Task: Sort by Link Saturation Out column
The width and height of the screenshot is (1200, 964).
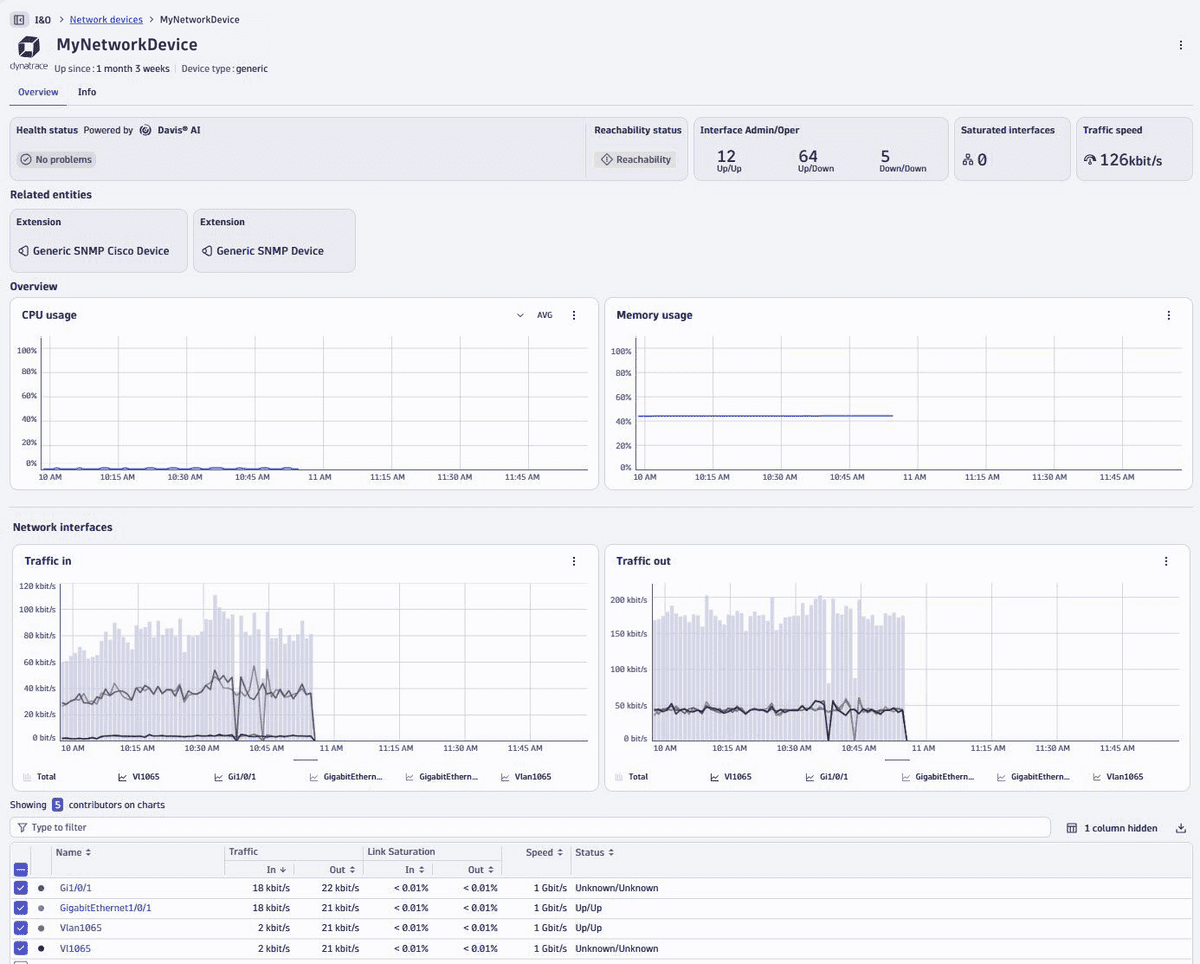Action: [482, 870]
